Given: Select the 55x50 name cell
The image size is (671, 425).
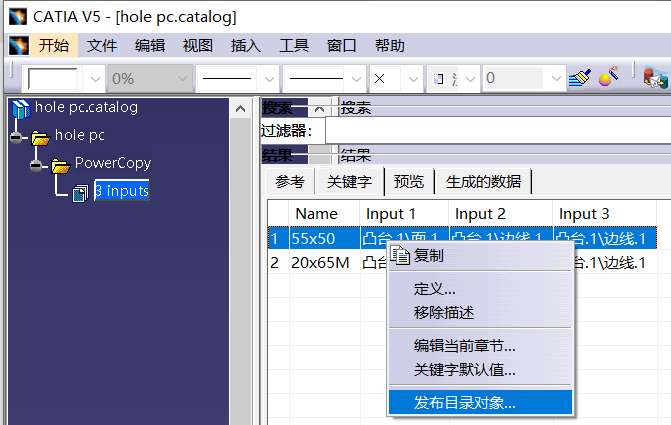Looking at the screenshot, I should coord(324,238).
